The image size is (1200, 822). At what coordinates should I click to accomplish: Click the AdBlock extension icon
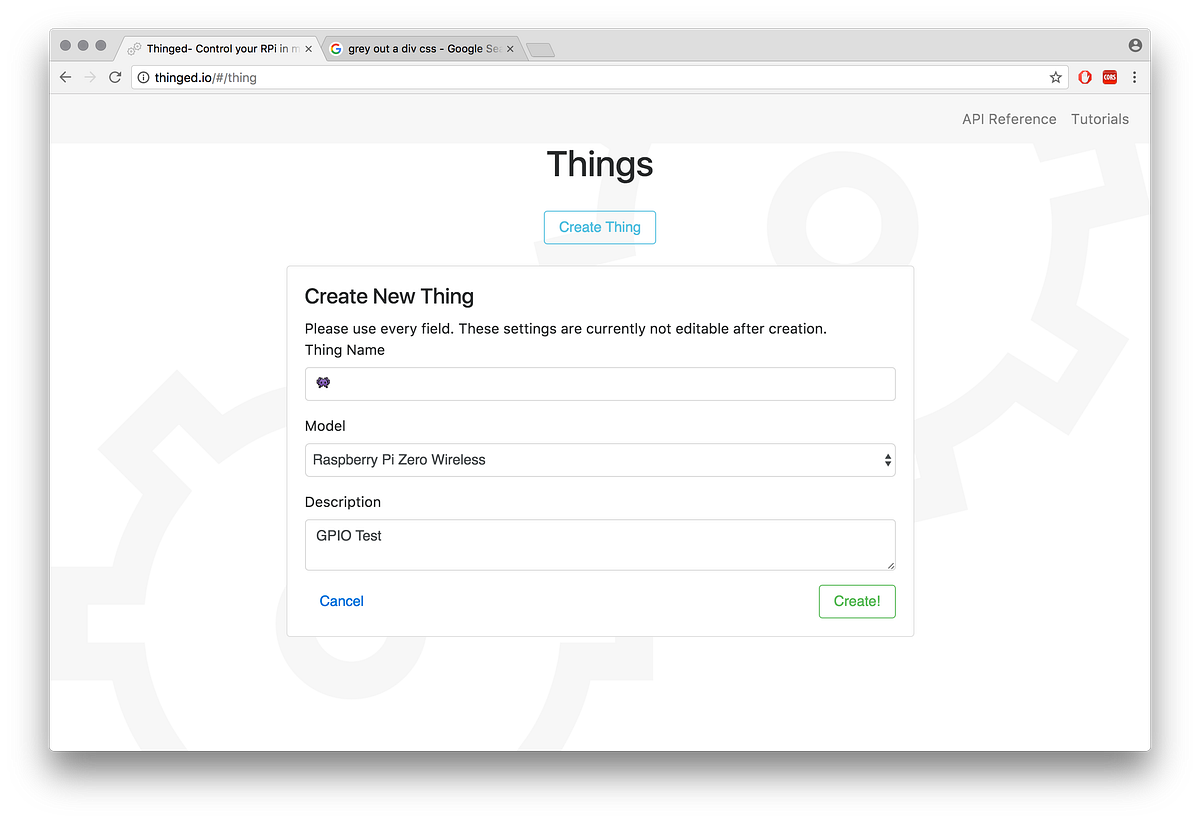tap(1085, 77)
